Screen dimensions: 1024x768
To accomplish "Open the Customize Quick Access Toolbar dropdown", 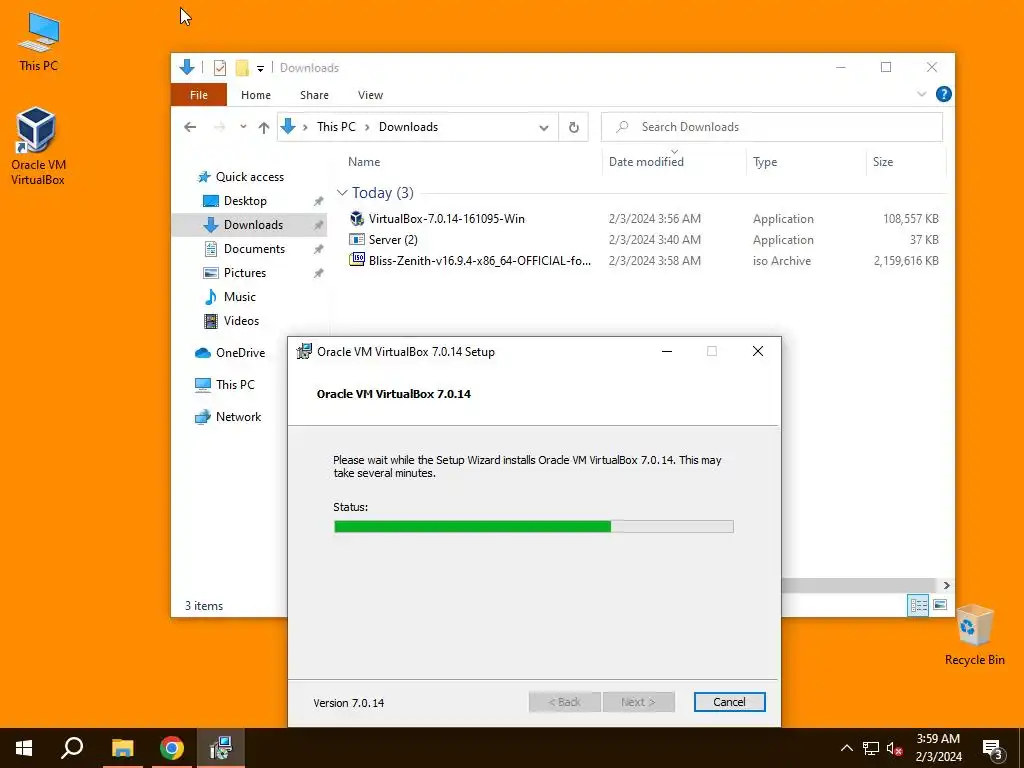I will pyautogui.click(x=260, y=68).
